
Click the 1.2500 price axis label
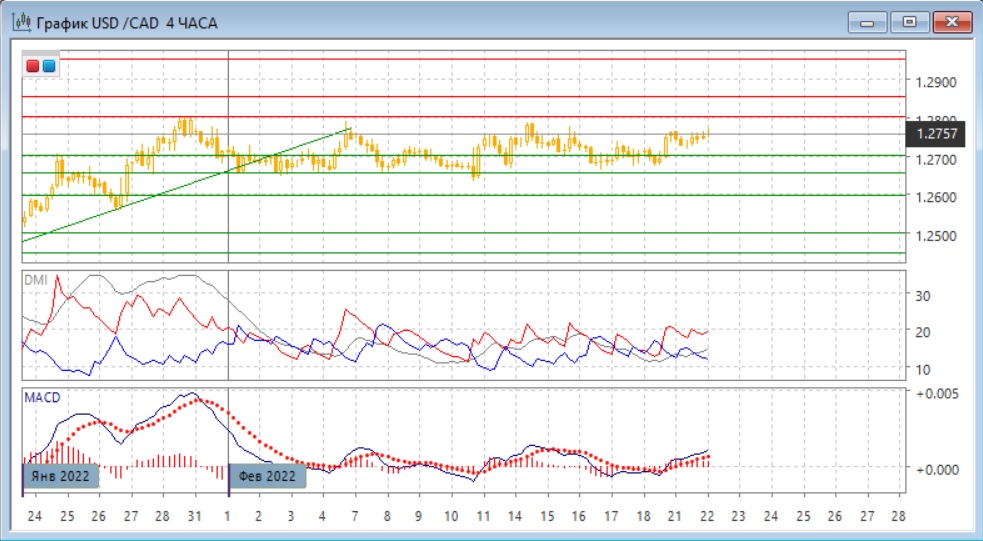(x=934, y=236)
